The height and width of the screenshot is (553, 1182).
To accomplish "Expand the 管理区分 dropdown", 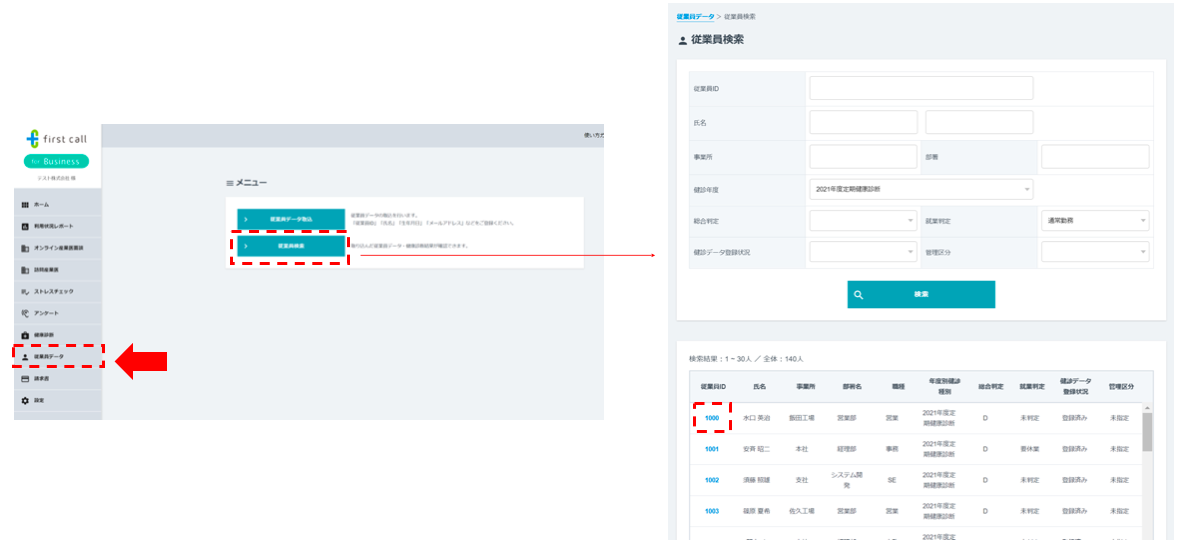I will 1094,252.
